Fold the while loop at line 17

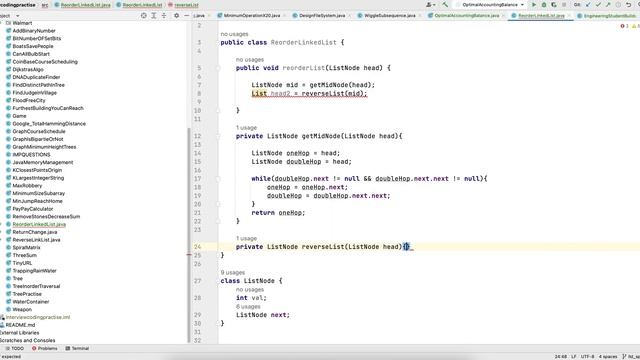click(x=218, y=179)
